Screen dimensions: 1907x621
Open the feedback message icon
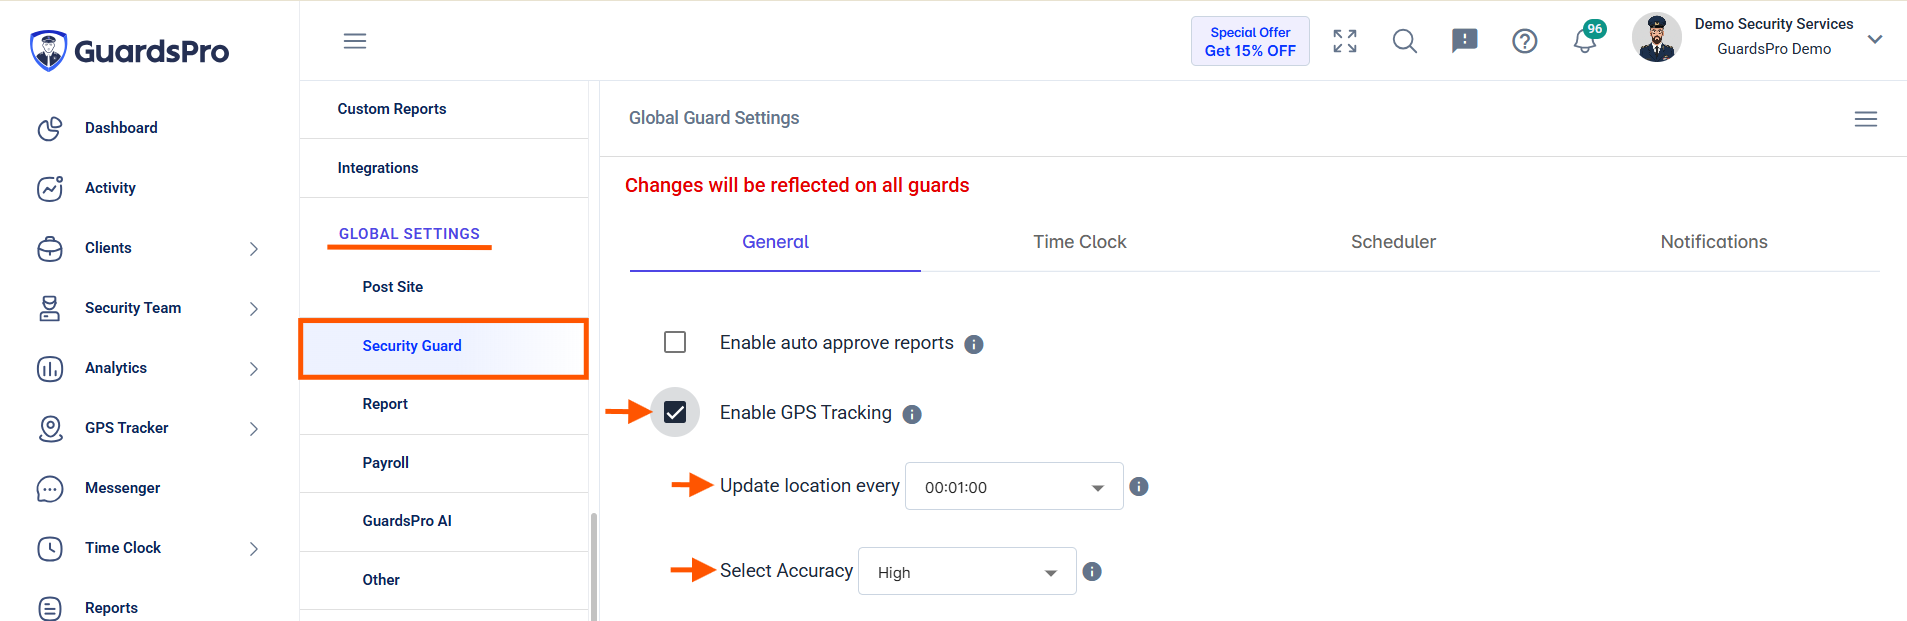[x=1464, y=41]
